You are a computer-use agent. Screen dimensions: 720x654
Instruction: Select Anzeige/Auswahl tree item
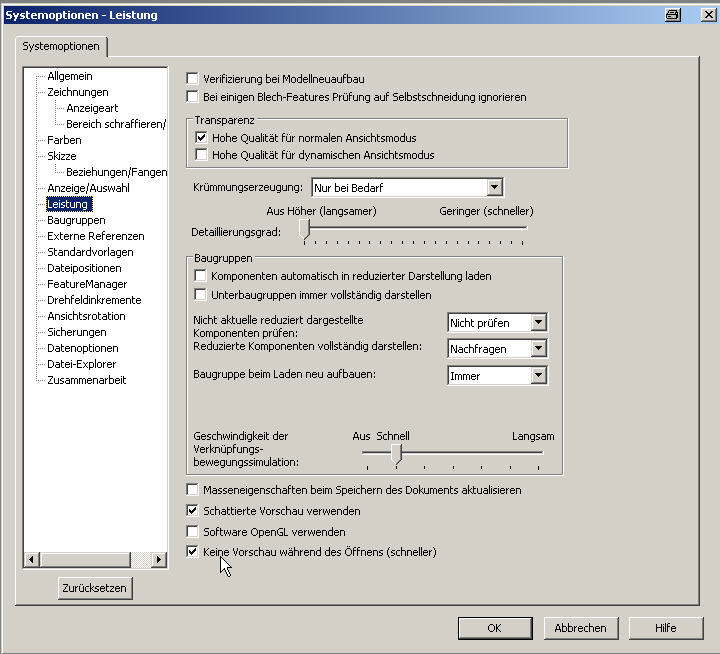88,188
